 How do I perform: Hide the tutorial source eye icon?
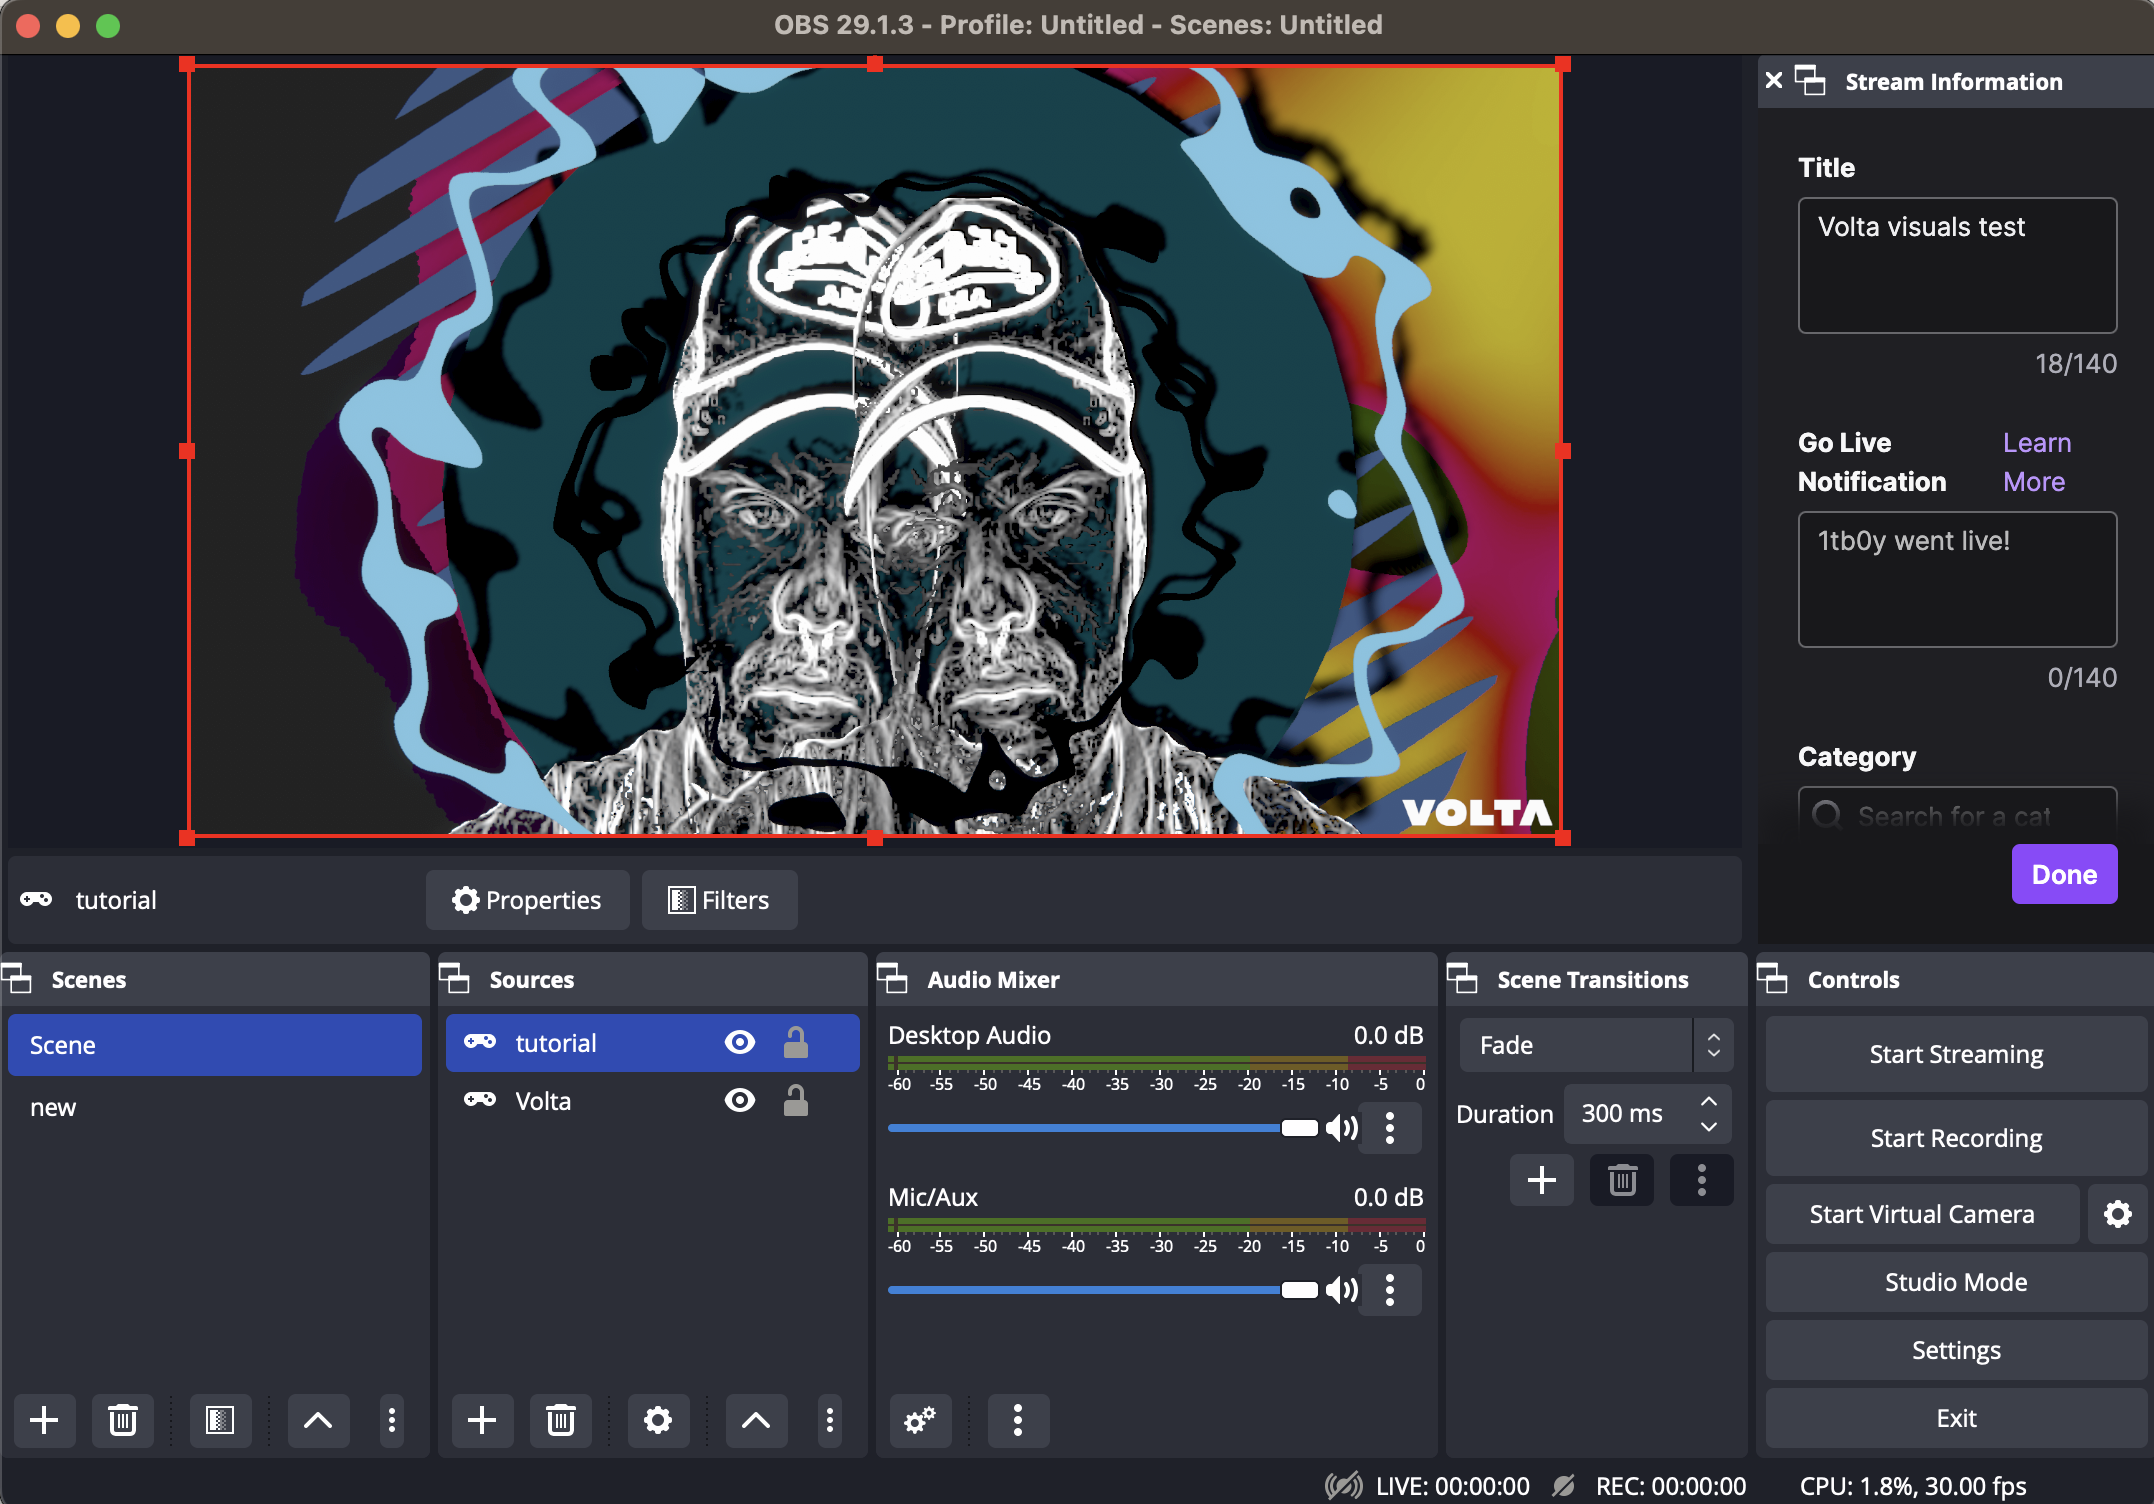[740, 1043]
